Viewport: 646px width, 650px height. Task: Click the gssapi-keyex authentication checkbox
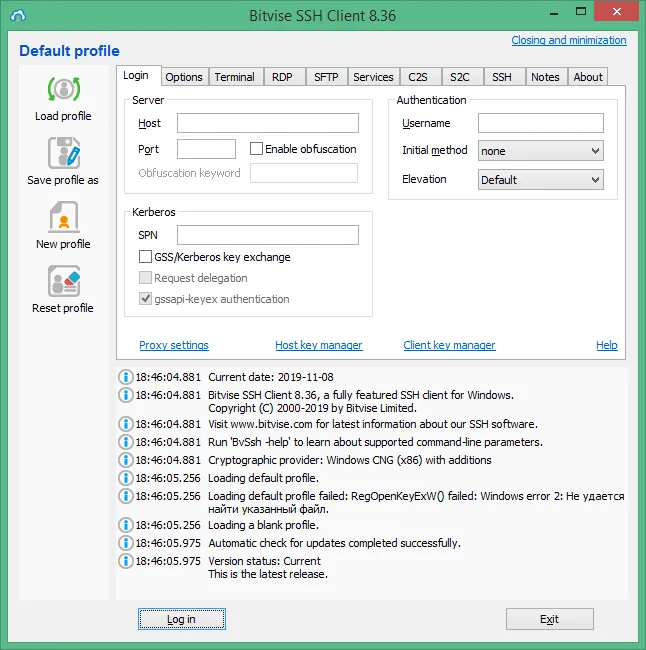[145, 299]
